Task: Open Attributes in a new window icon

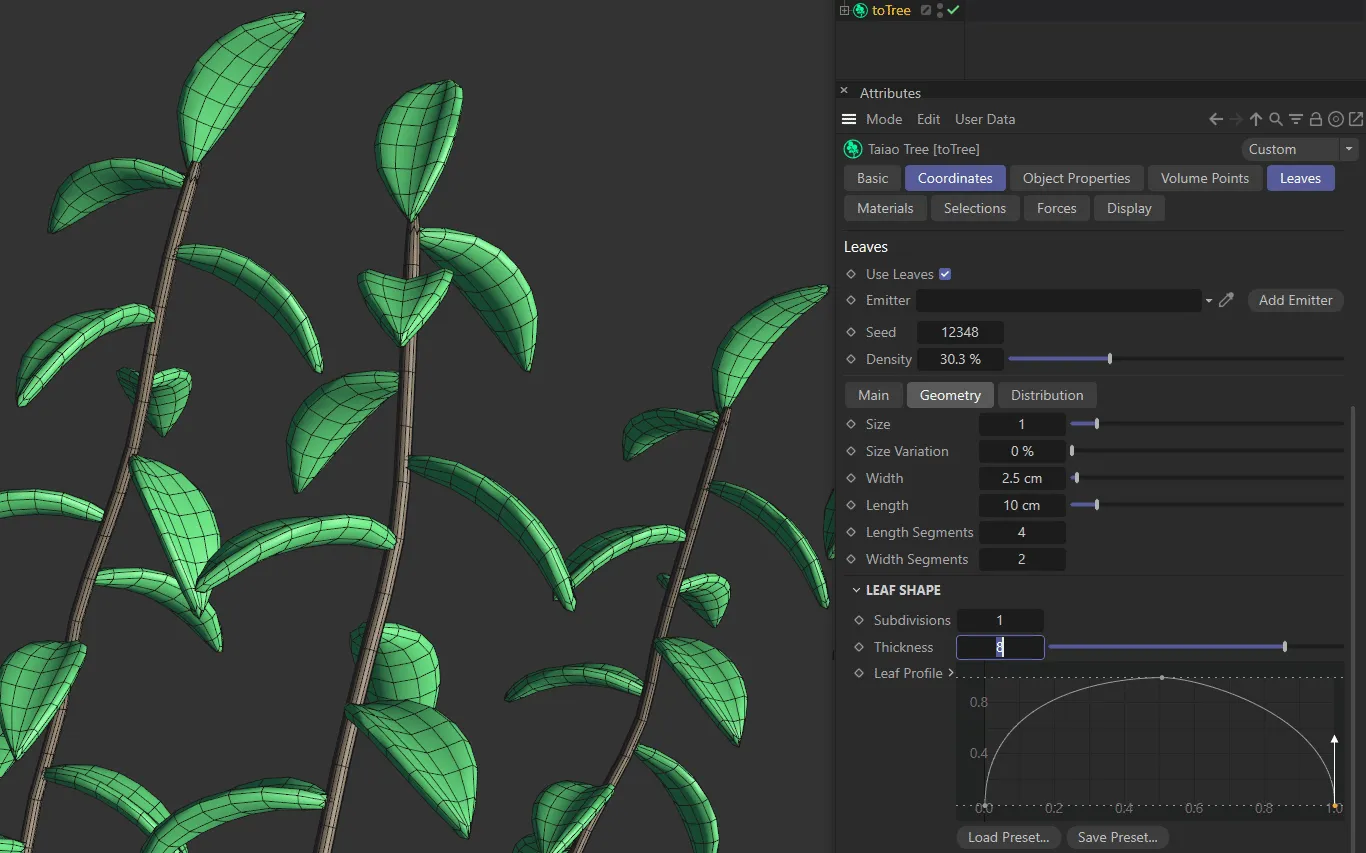Action: pyautogui.click(x=1356, y=119)
